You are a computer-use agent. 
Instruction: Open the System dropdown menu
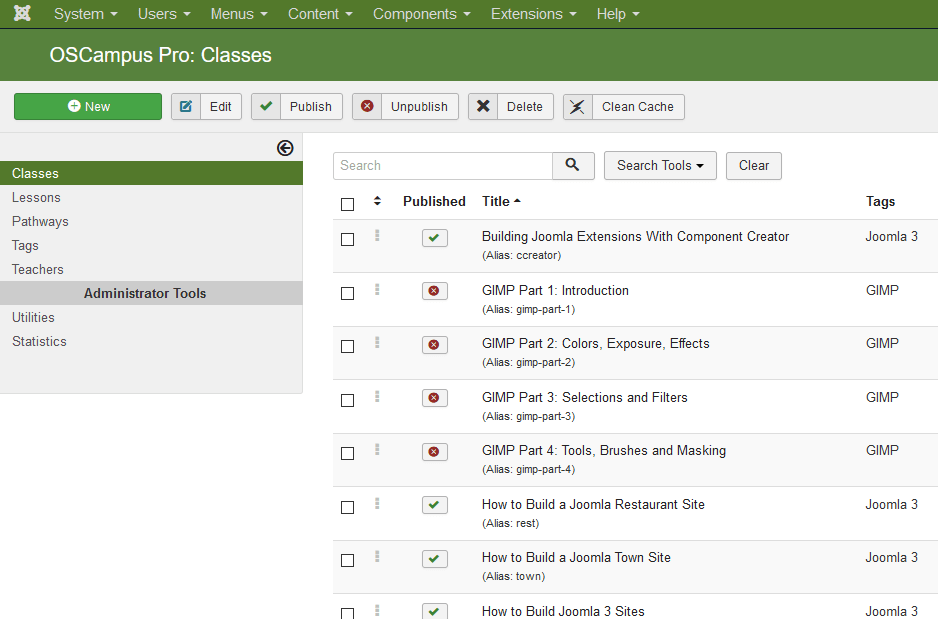(x=86, y=14)
